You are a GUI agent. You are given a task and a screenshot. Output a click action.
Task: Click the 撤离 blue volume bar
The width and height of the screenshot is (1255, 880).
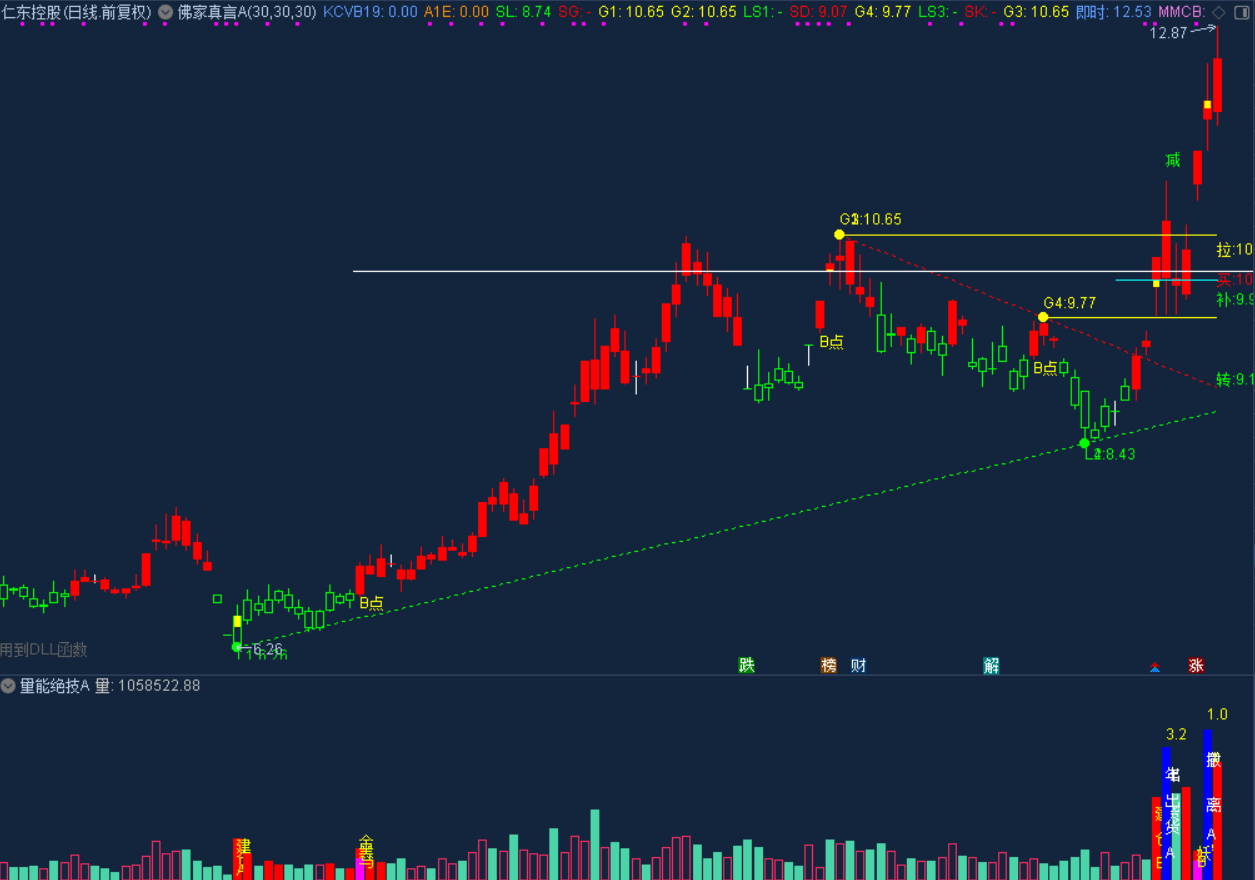[x=1208, y=805]
